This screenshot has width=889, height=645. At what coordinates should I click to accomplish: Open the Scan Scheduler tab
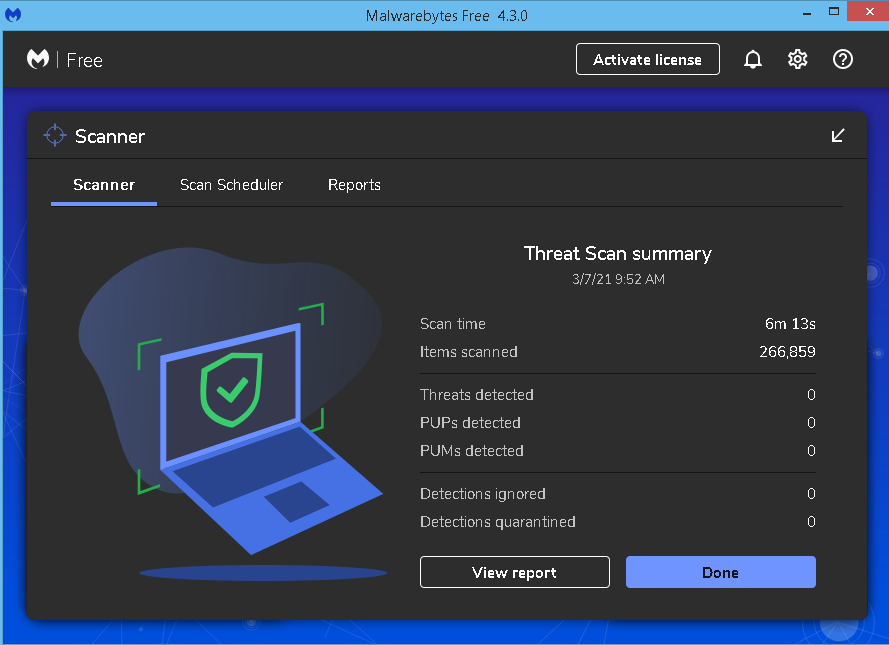[231, 185]
